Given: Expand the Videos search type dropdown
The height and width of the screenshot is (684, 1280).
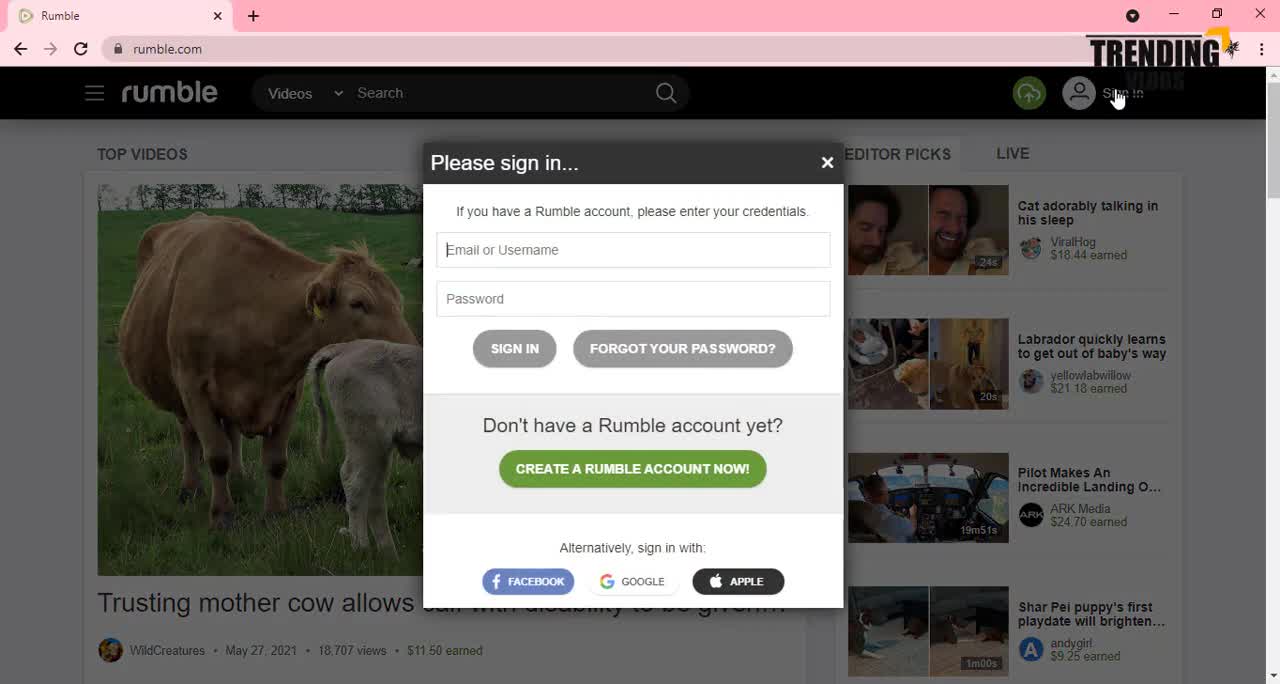Looking at the screenshot, I should coord(305,93).
